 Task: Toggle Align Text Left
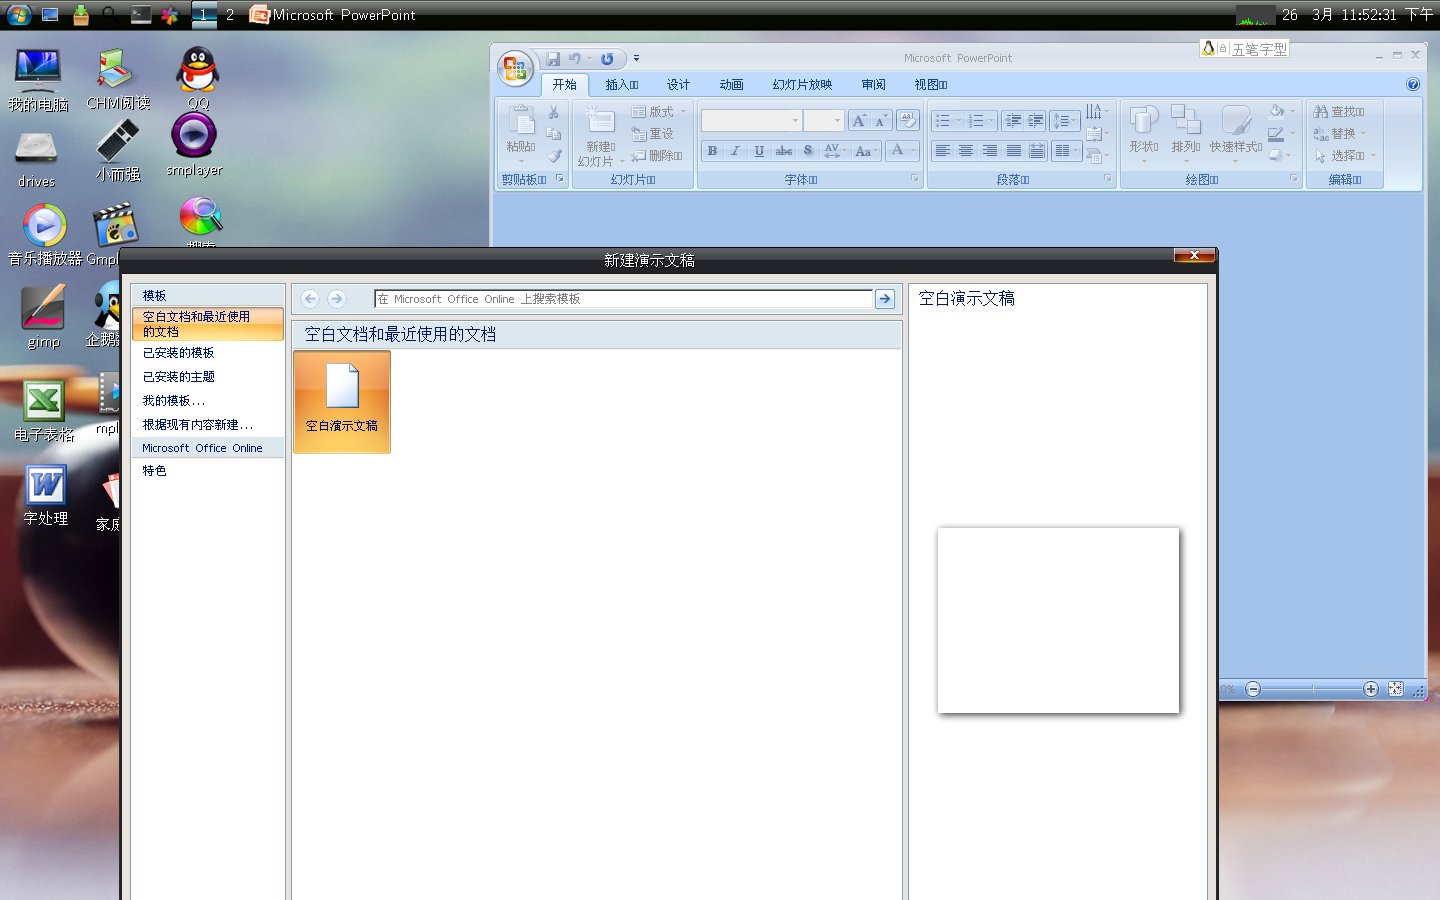pyautogui.click(x=942, y=151)
